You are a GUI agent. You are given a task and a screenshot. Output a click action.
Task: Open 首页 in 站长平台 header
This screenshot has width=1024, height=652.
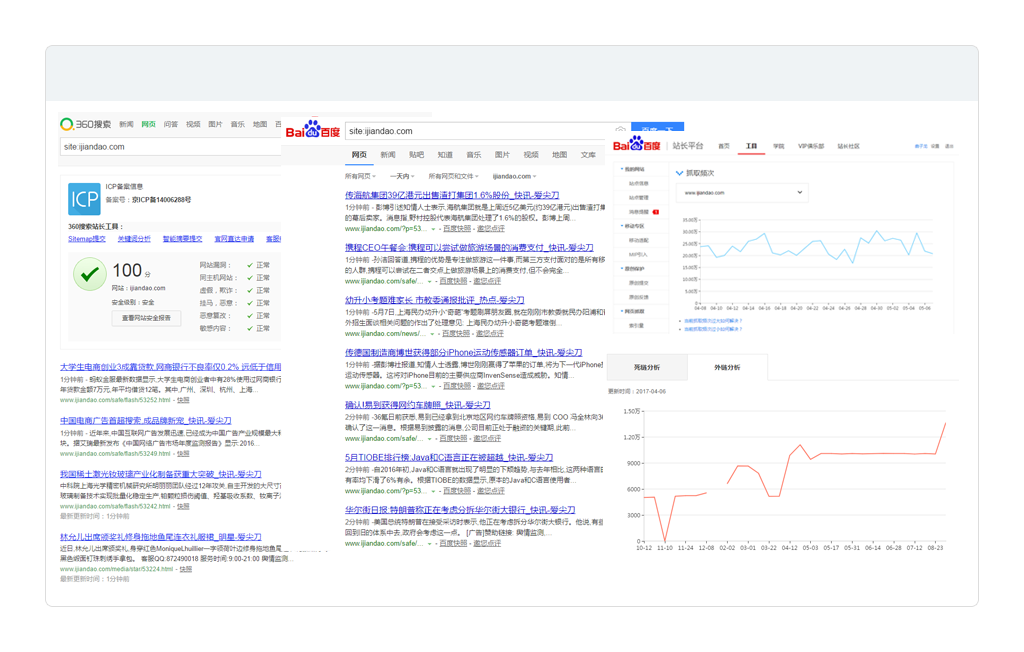(x=724, y=146)
